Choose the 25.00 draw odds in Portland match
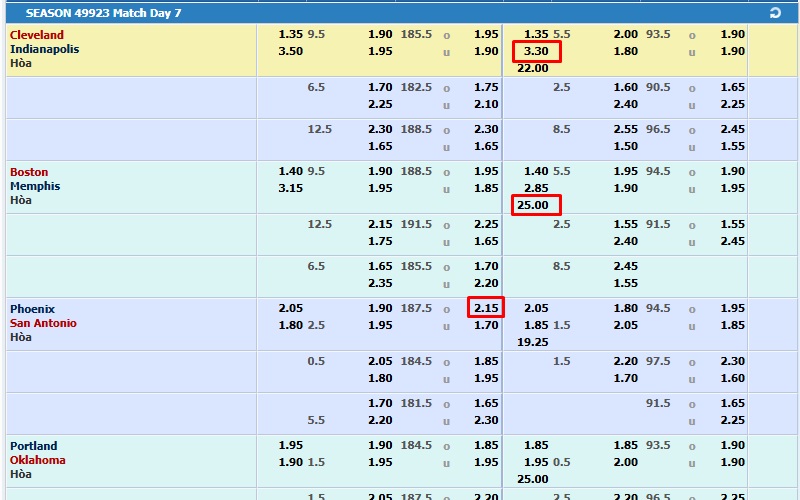 [x=533, y=479]
